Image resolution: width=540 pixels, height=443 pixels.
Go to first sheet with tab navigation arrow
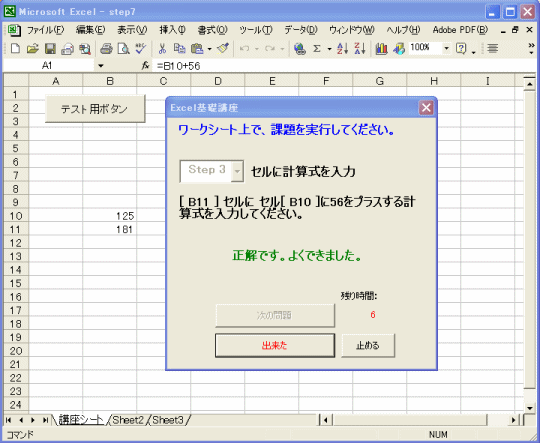[x=9, y=420]
